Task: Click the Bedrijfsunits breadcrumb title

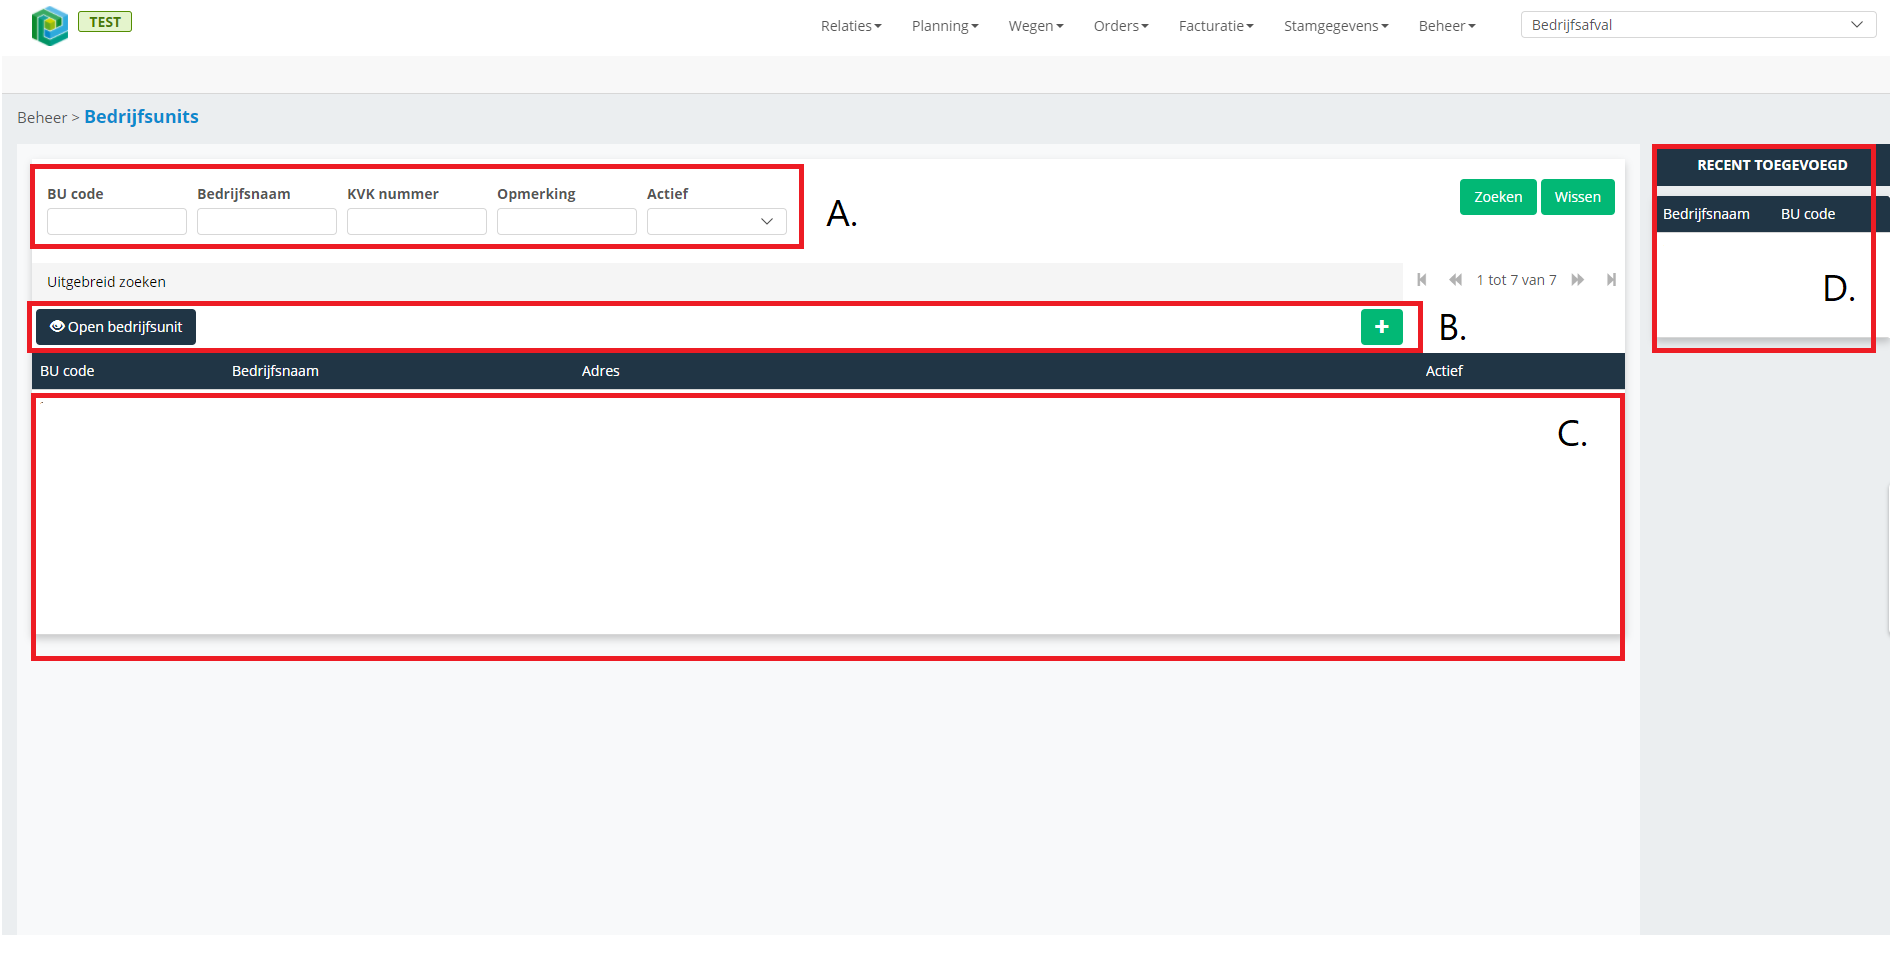Action: [141, 117]
